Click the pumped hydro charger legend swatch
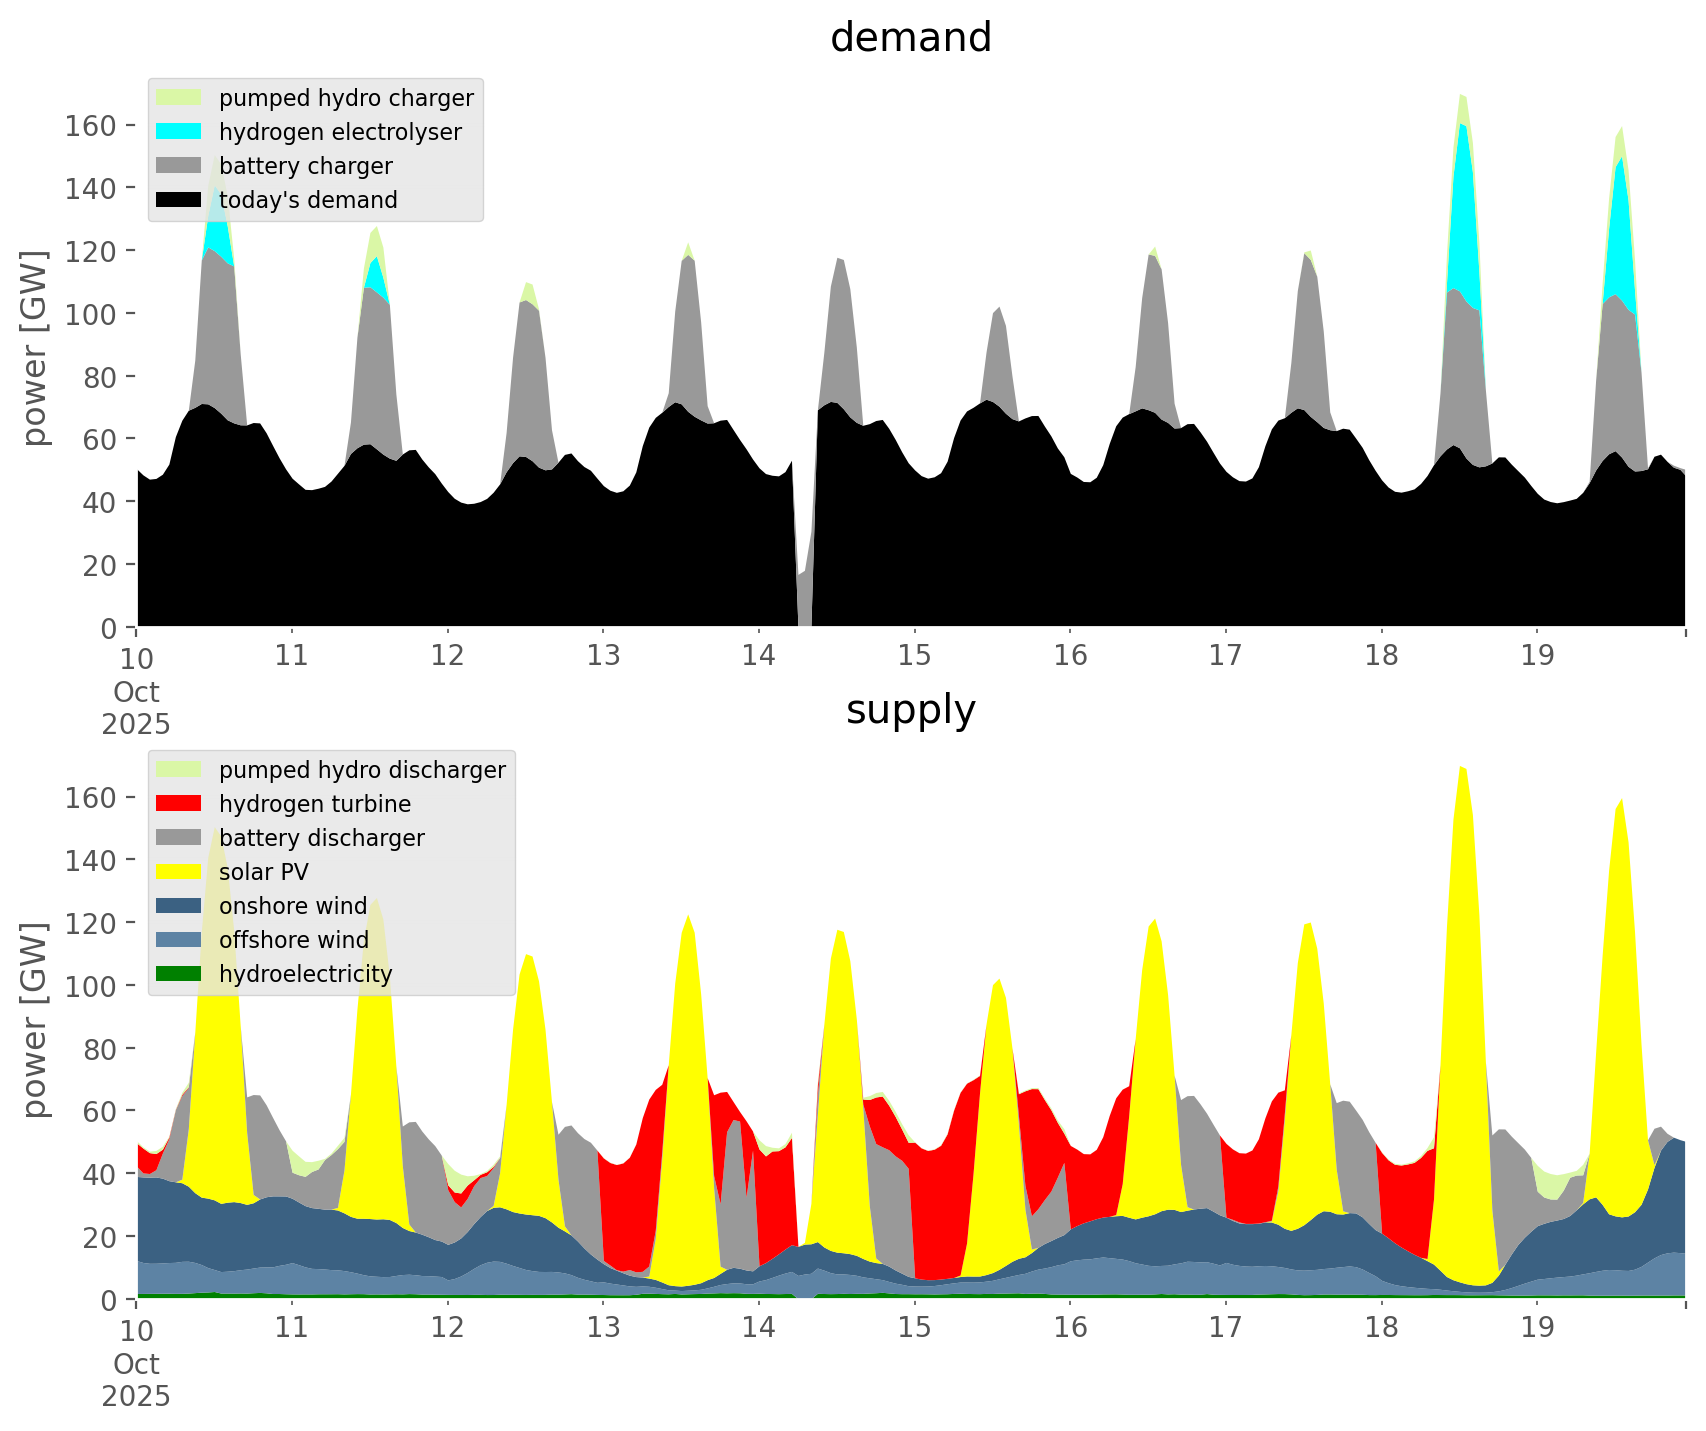This screenshot has width=1706, height=1431. click(x=179, y=98)
